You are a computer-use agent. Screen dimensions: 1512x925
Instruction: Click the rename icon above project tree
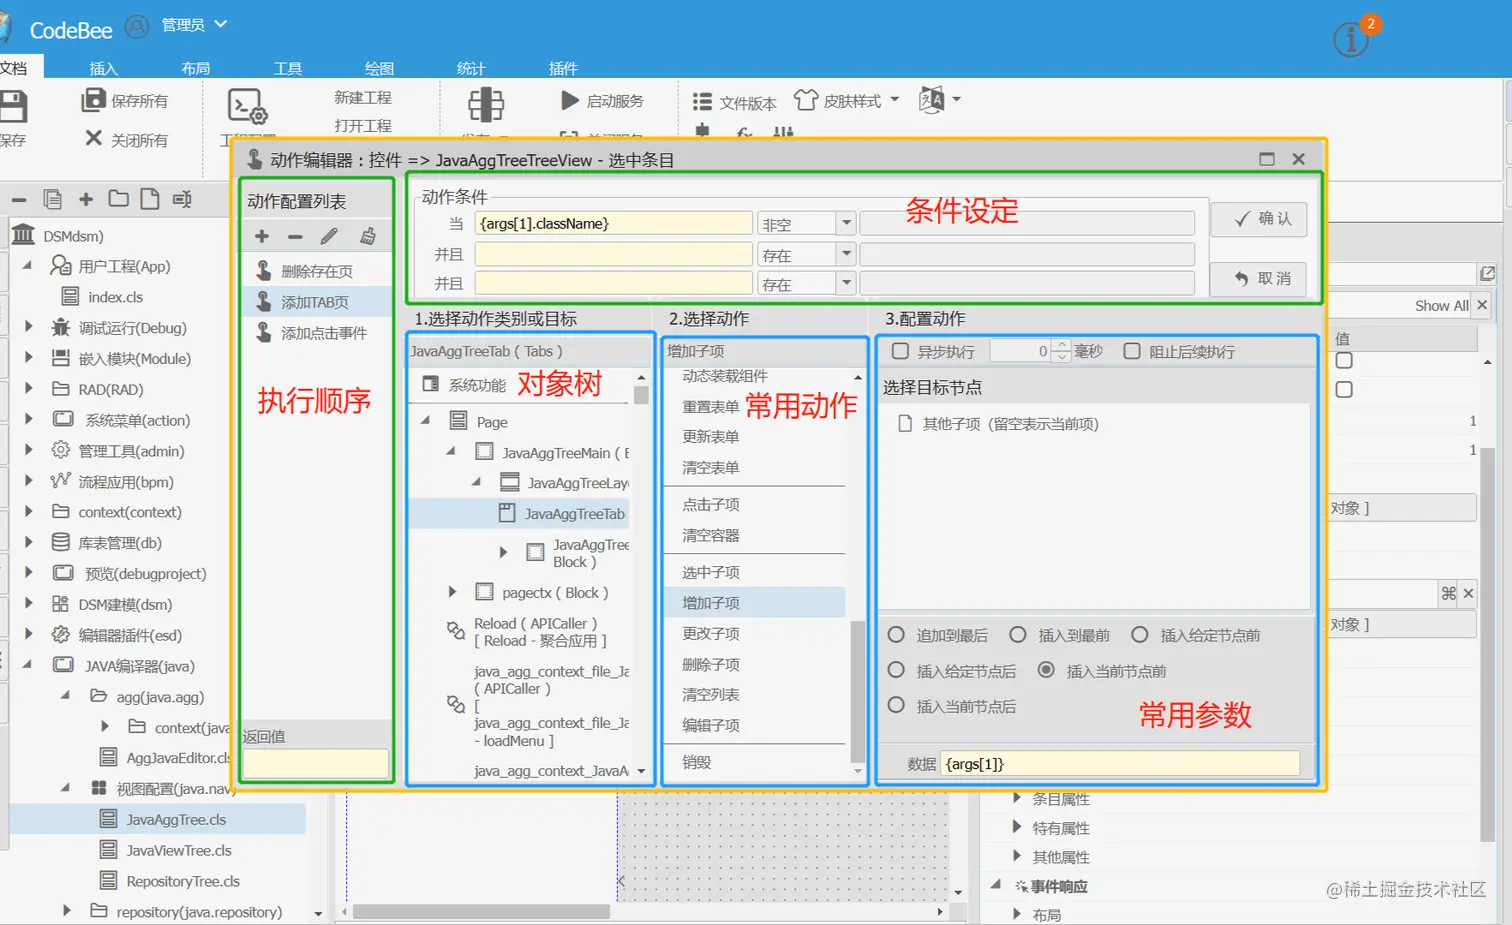[182, 199]
